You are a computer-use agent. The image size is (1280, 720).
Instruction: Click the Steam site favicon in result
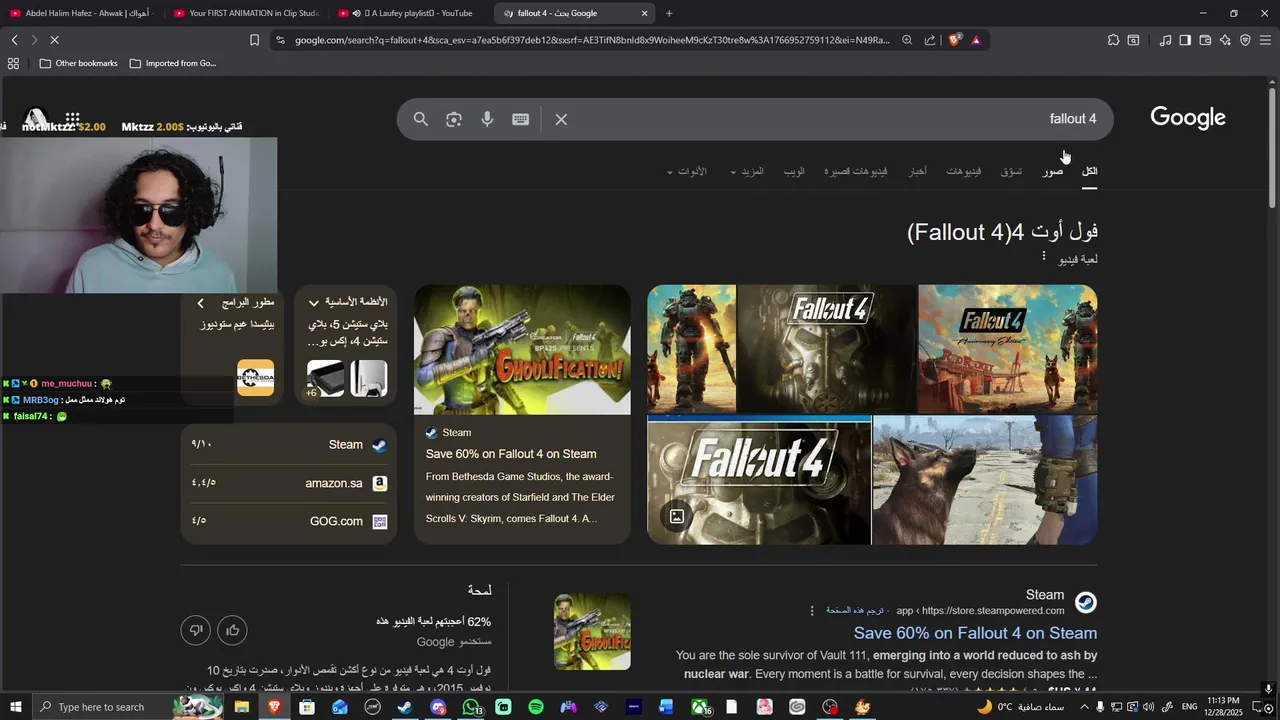tap(1085, 602)
